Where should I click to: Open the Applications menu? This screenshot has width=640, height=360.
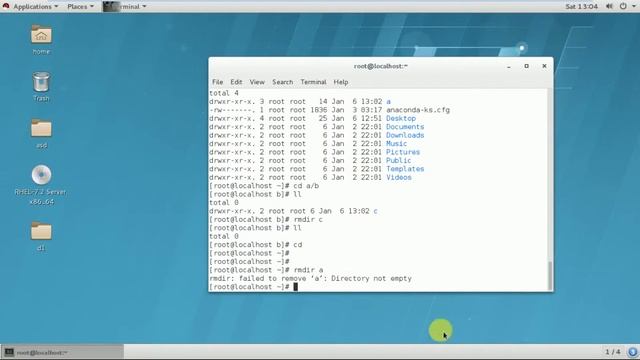(36, 7)
